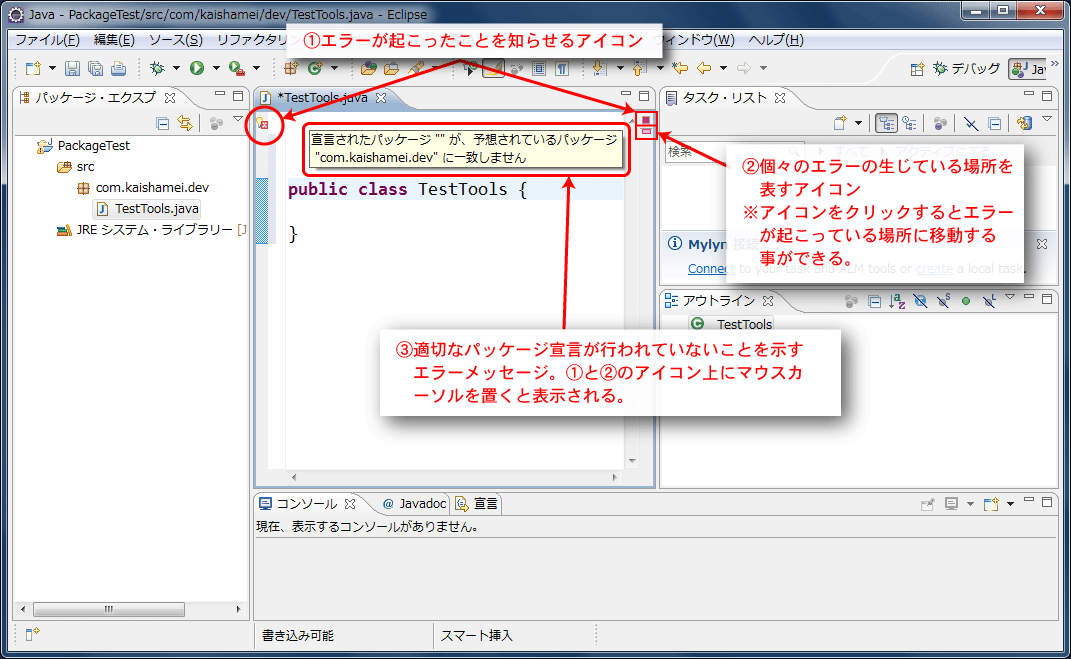Click the Open Task folder icon
The image size is (1071, 659).
(x=391, y=68)
